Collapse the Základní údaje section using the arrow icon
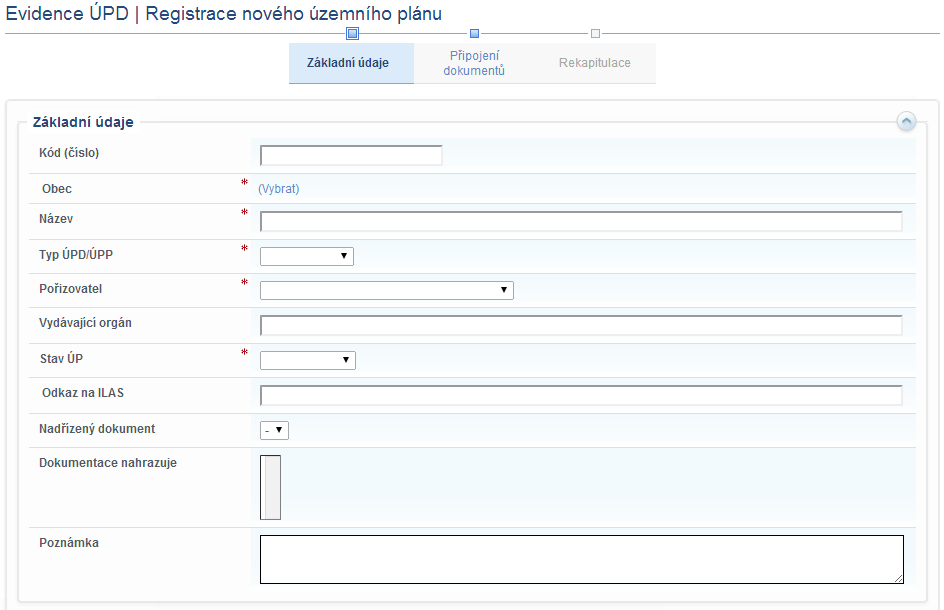 pos(907,121)
